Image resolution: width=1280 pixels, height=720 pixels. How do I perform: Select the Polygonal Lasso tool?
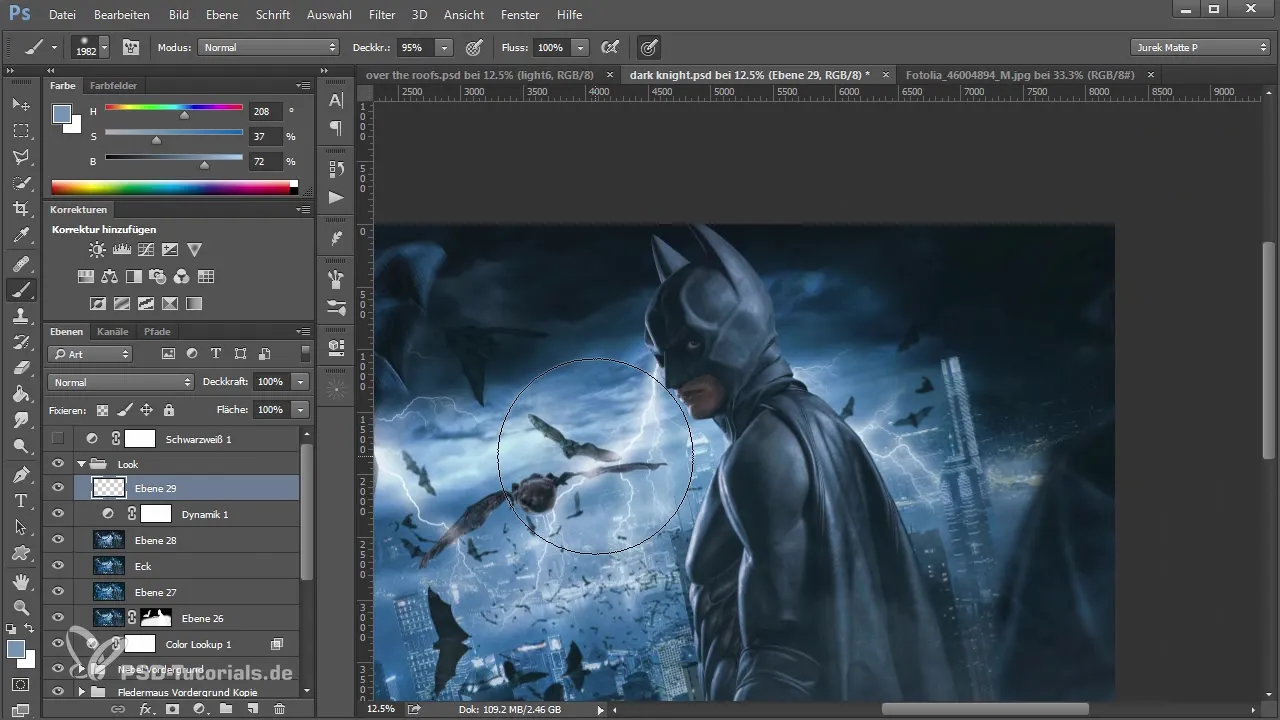tap(21, 157)
